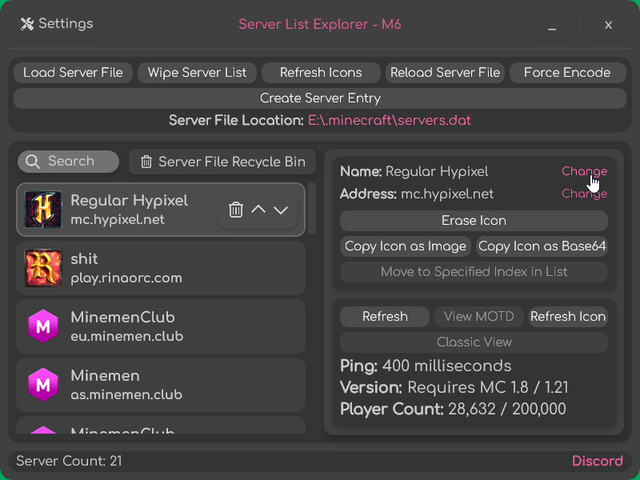
Task: Click Copy Icon as Image
Action: (405, 247)
